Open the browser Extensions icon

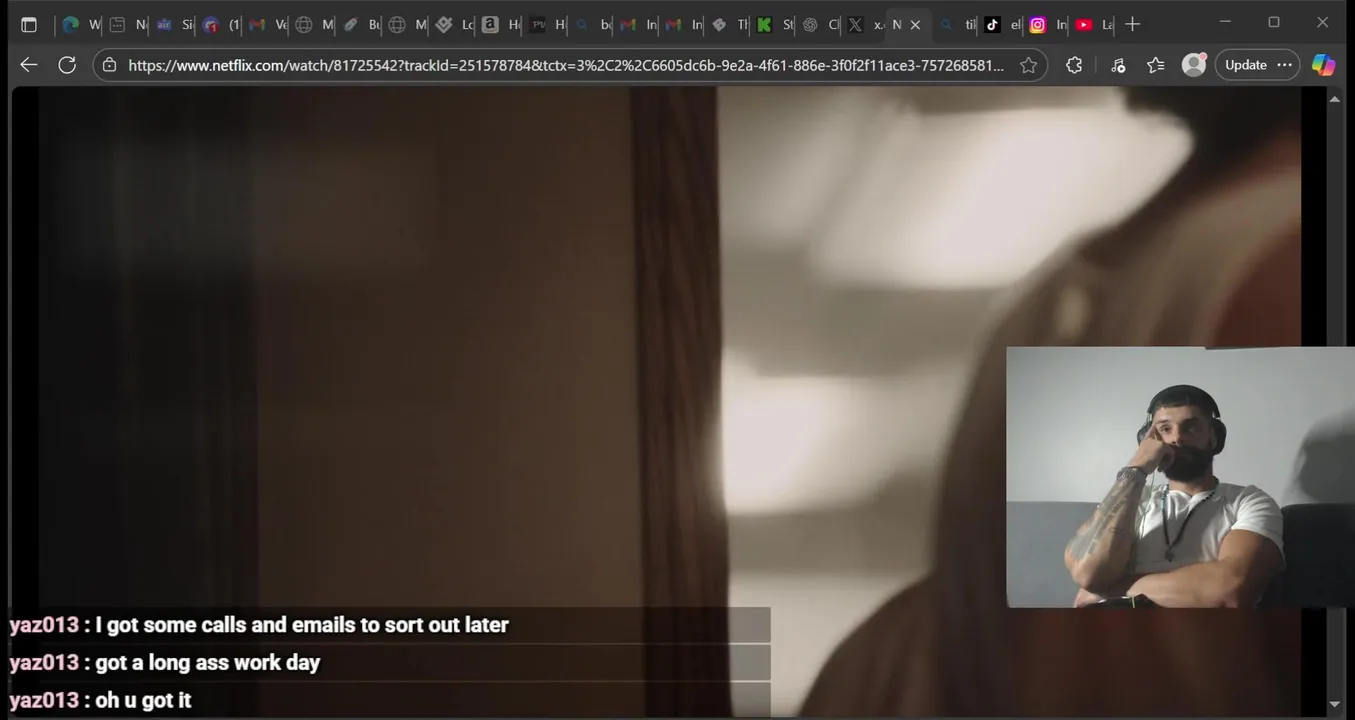click(x=1074, y=65)
